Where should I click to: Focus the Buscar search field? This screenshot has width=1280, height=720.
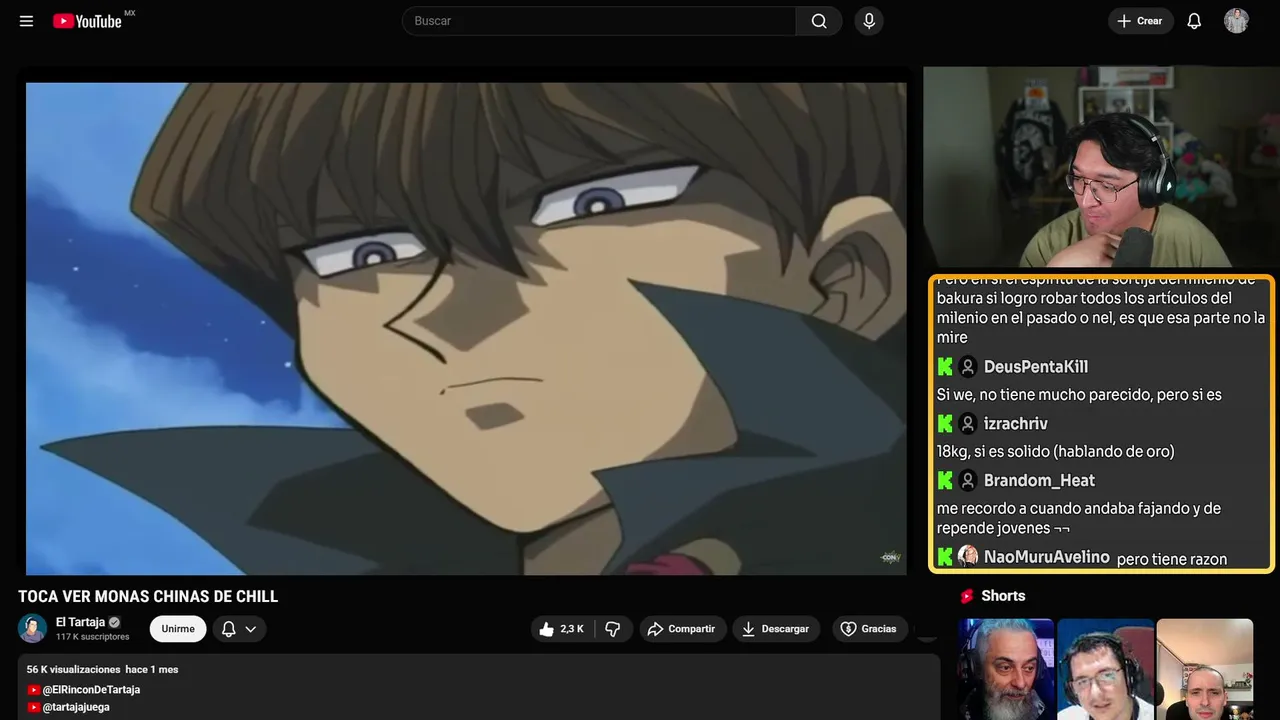[x=599, y=21]
